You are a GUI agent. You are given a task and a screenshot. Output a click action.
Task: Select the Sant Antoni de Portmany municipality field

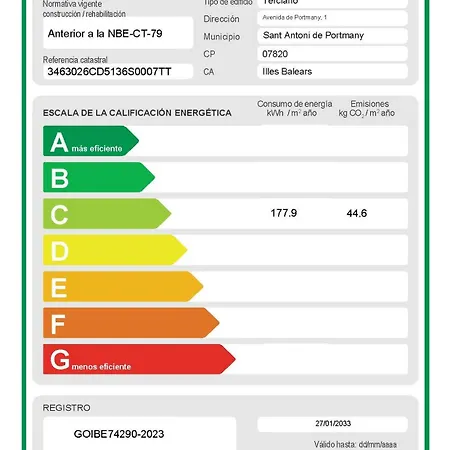(x=332, y=35)
